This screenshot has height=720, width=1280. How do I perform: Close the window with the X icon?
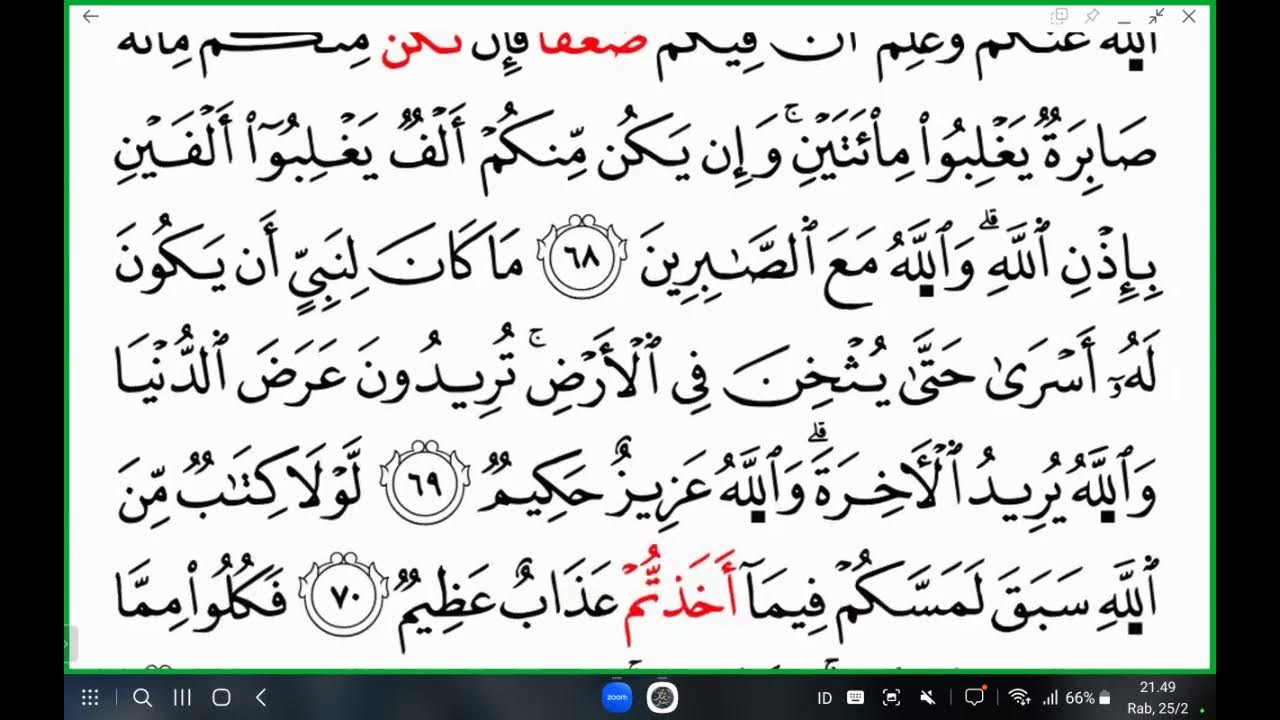click(1189, 16)
